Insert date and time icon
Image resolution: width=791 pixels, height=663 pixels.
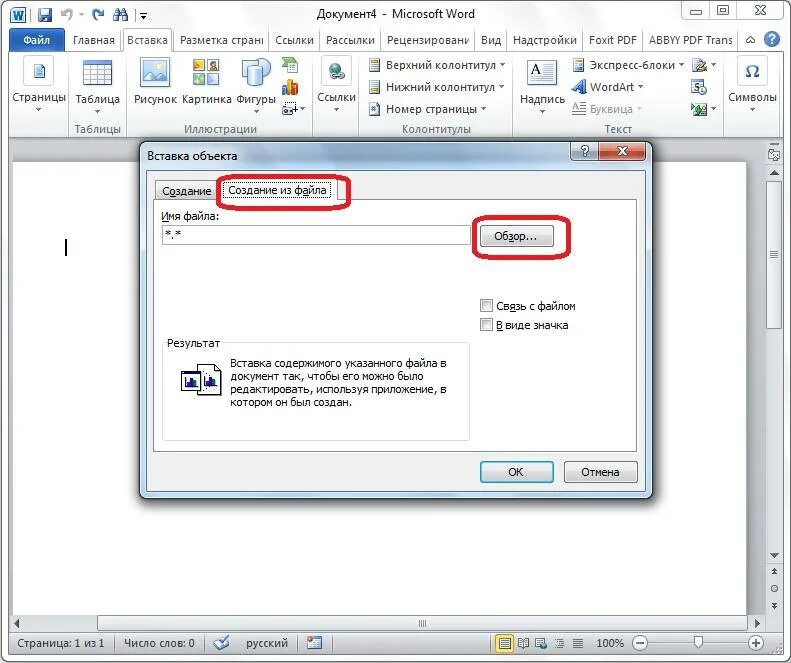(699, 87)
